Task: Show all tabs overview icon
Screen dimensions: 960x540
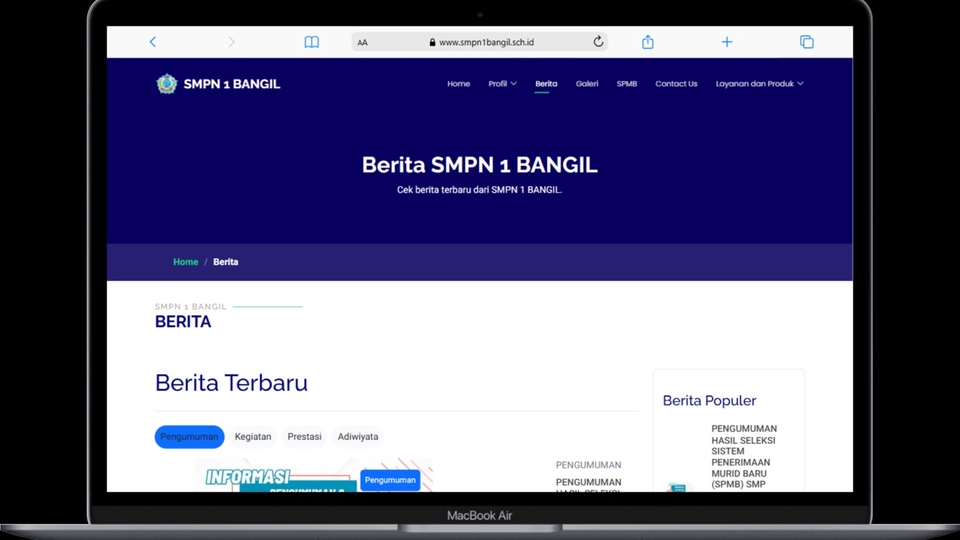Action: [x=807, y=42]
